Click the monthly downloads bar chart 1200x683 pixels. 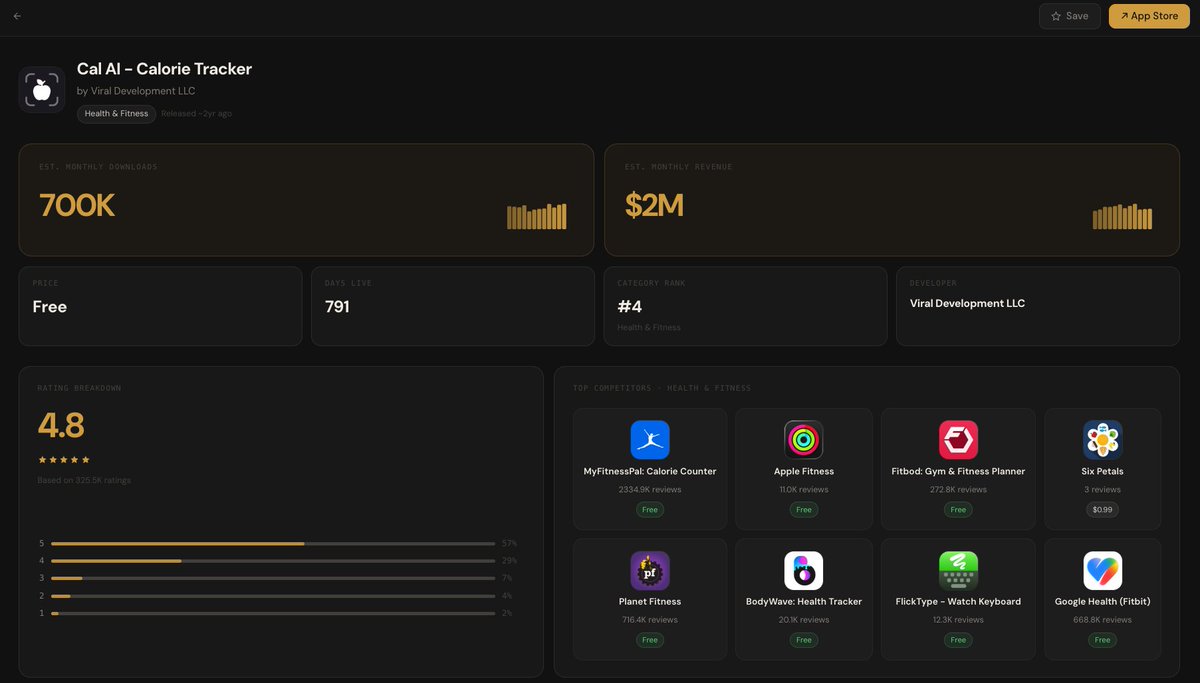click(x=537, y=217)
